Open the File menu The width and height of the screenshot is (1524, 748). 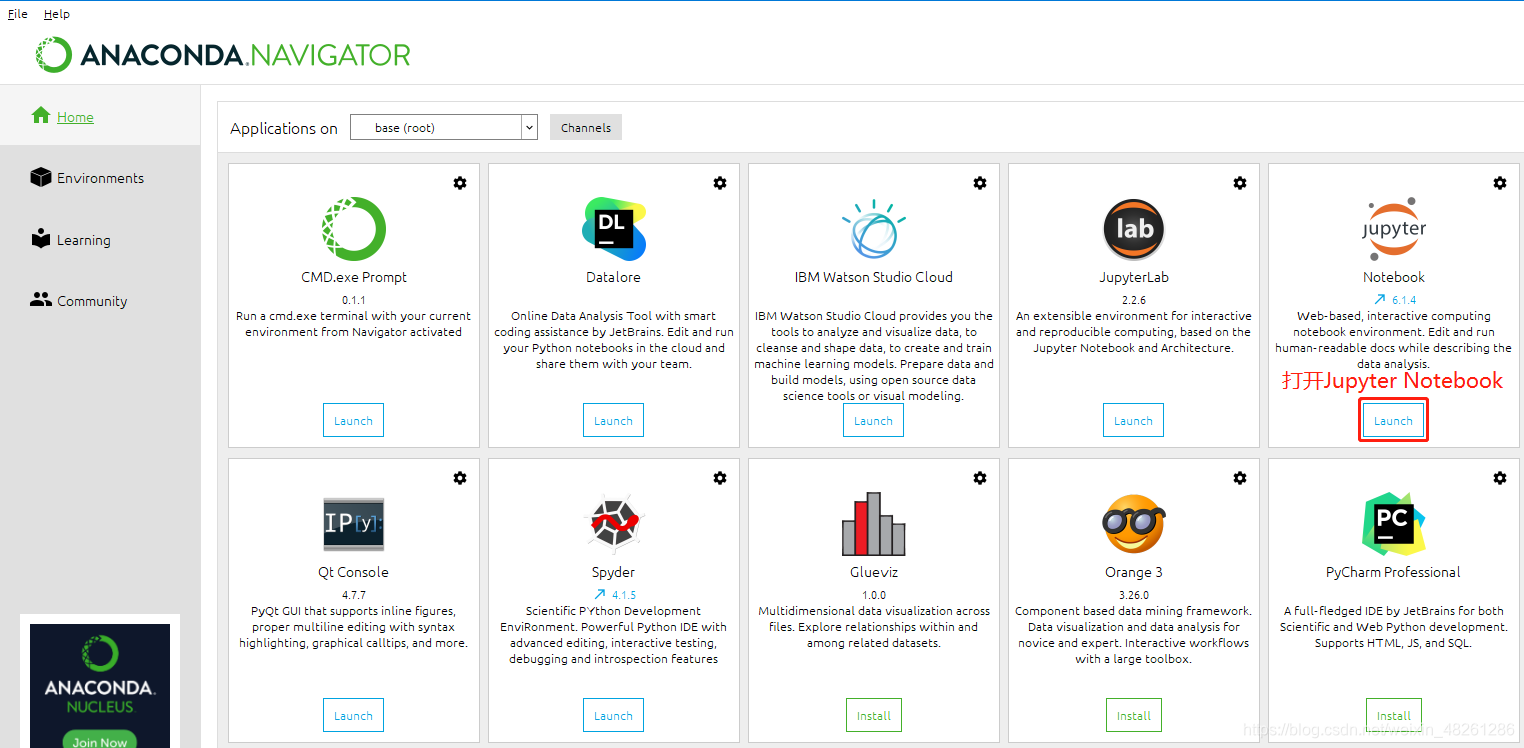[18, 14]
